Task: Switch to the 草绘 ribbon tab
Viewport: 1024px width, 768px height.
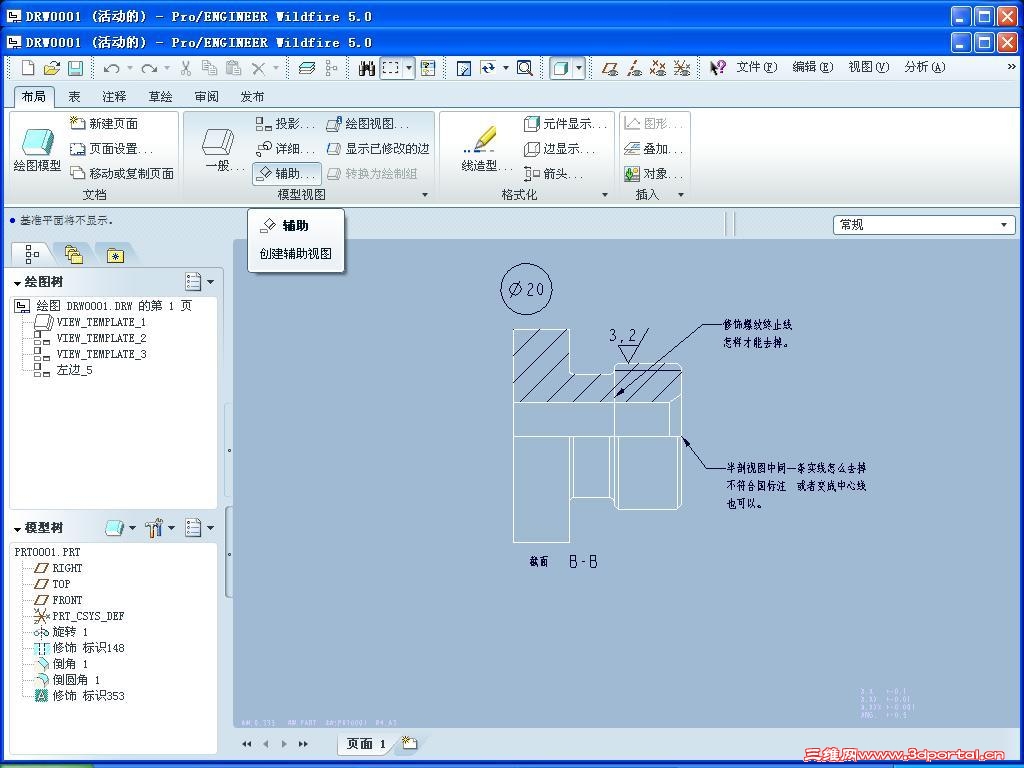Action: (x=160, y=97)
